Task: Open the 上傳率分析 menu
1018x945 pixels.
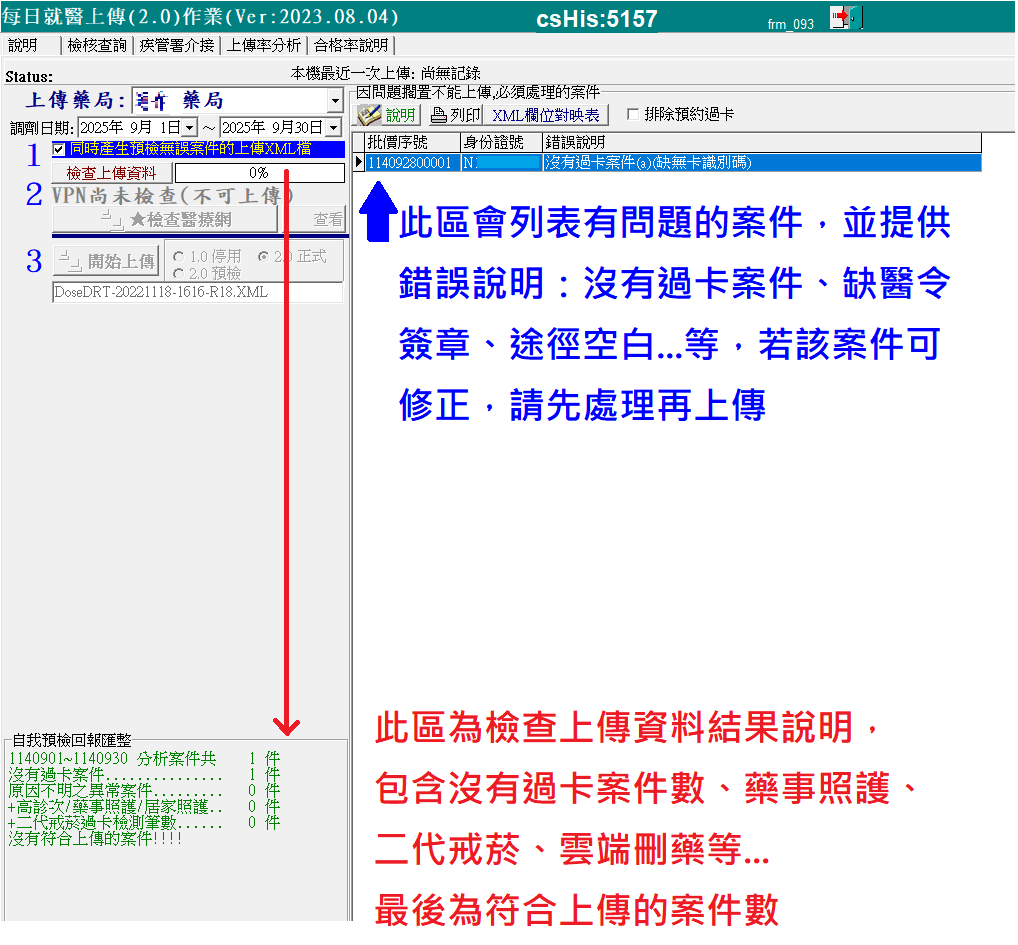Action: [x=263, y=45]
